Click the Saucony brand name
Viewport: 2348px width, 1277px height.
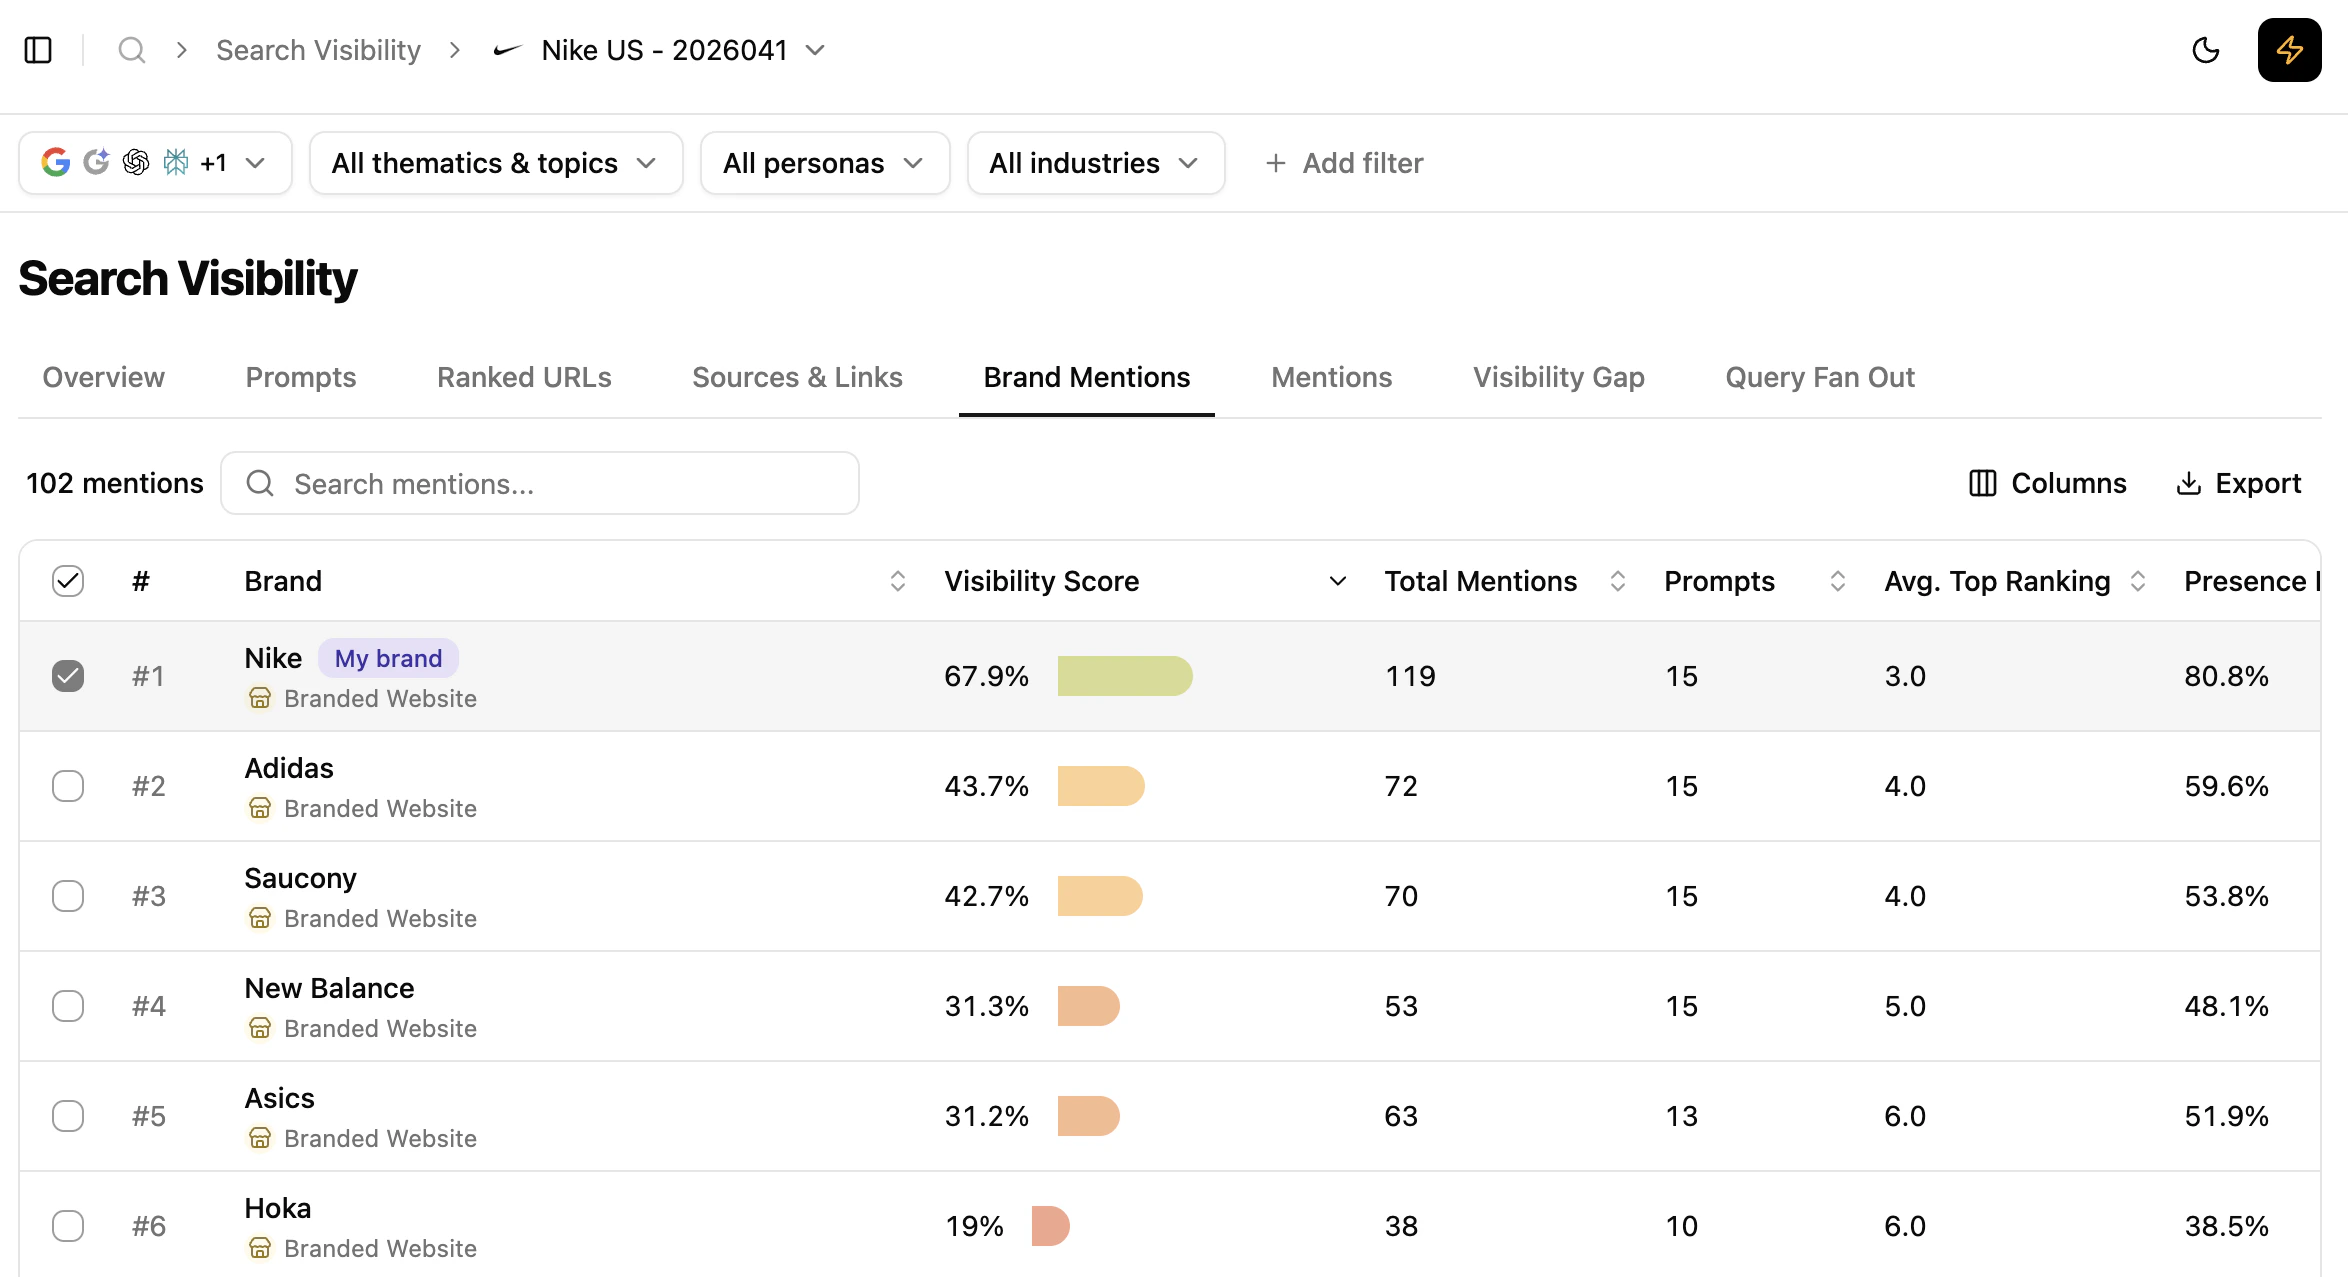[300, 878]
